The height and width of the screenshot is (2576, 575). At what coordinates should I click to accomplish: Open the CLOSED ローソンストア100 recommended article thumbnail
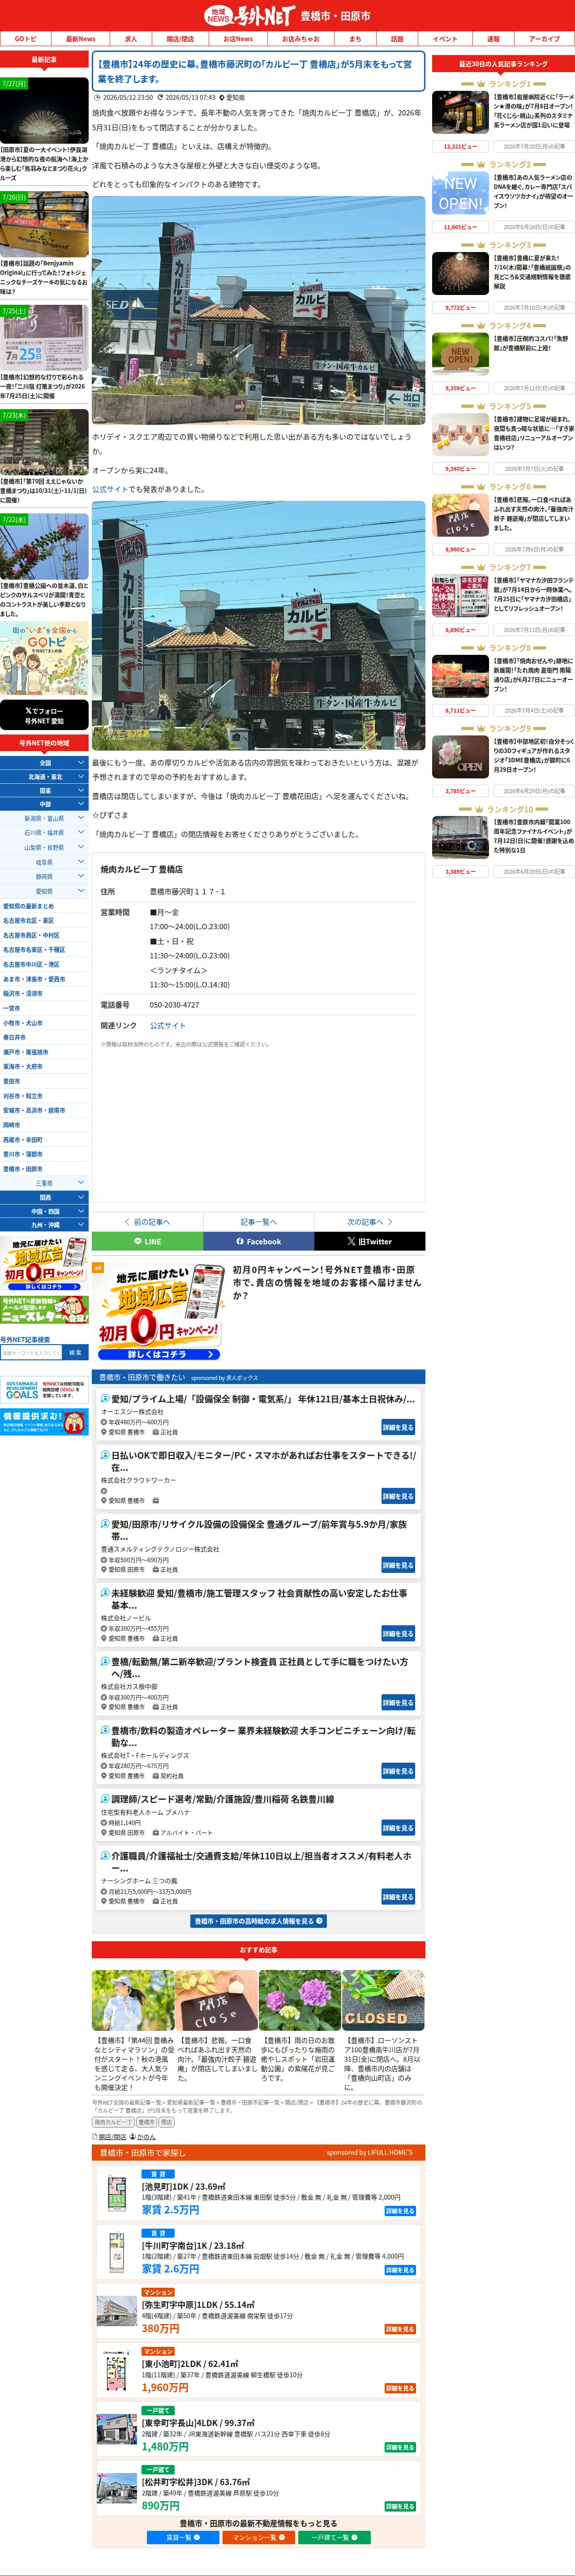[383, 2001]
